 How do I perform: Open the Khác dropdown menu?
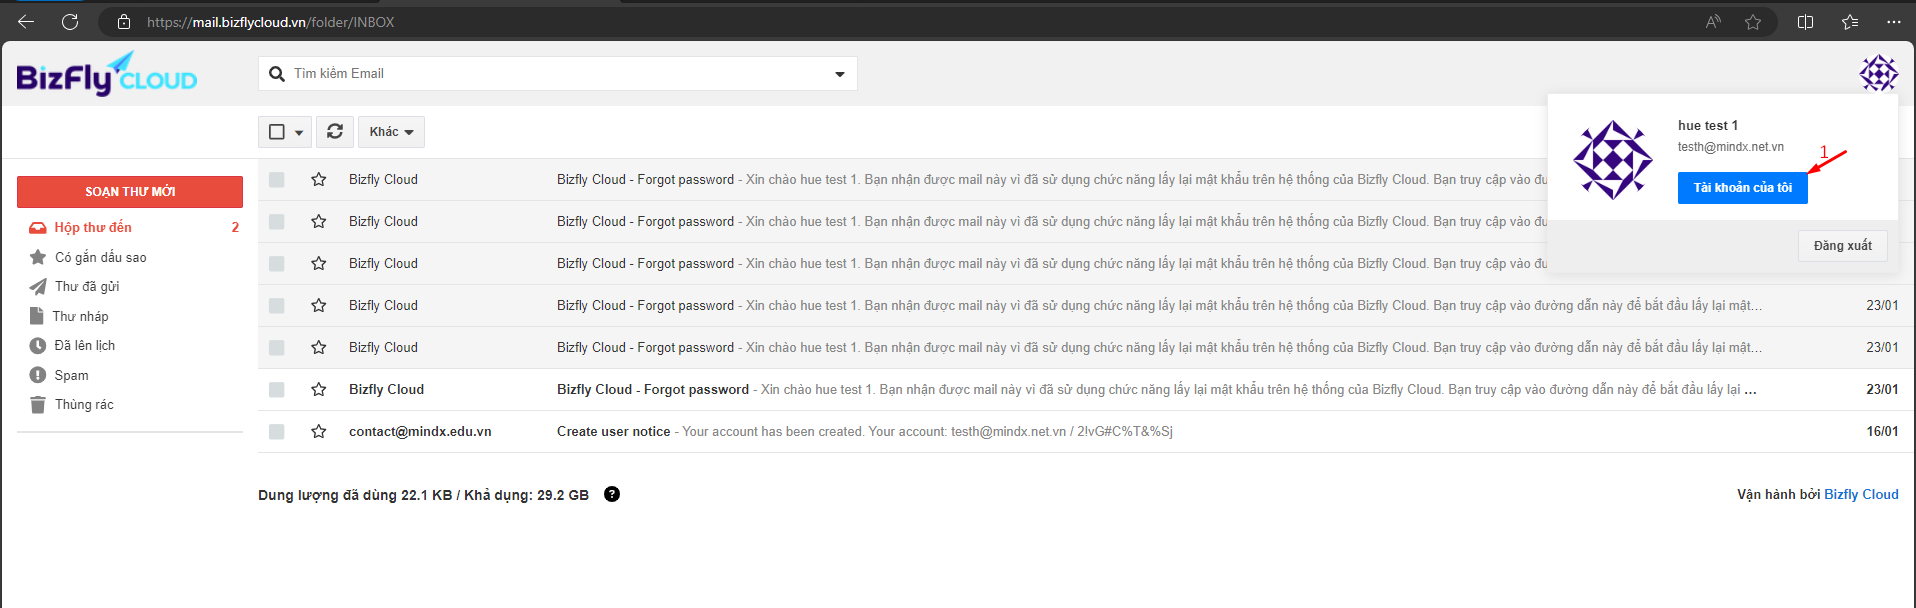tap(391, 132)
